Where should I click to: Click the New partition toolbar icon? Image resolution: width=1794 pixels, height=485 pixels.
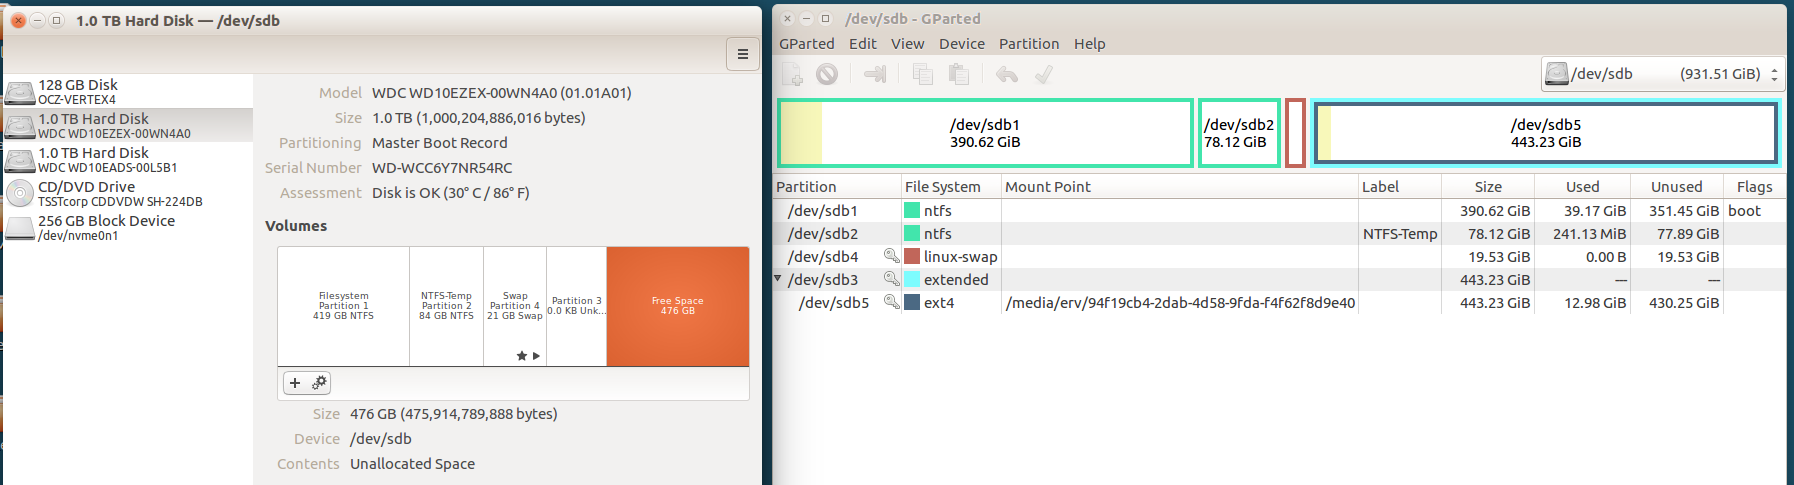(x=792, y=75)
